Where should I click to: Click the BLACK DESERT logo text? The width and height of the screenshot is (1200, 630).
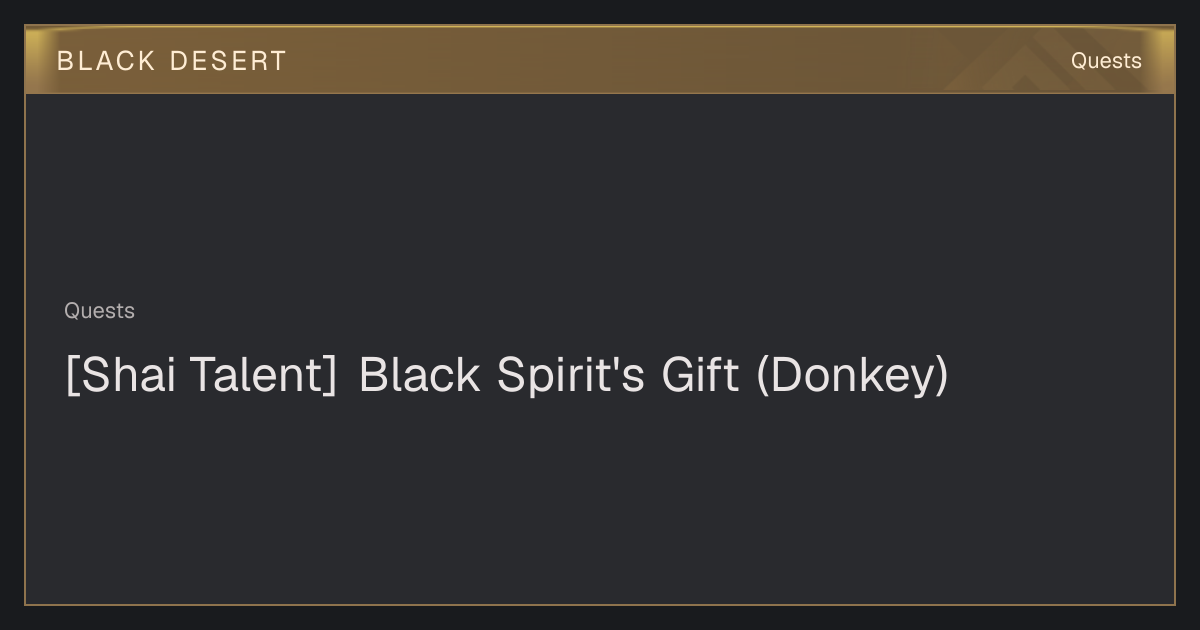171,61
